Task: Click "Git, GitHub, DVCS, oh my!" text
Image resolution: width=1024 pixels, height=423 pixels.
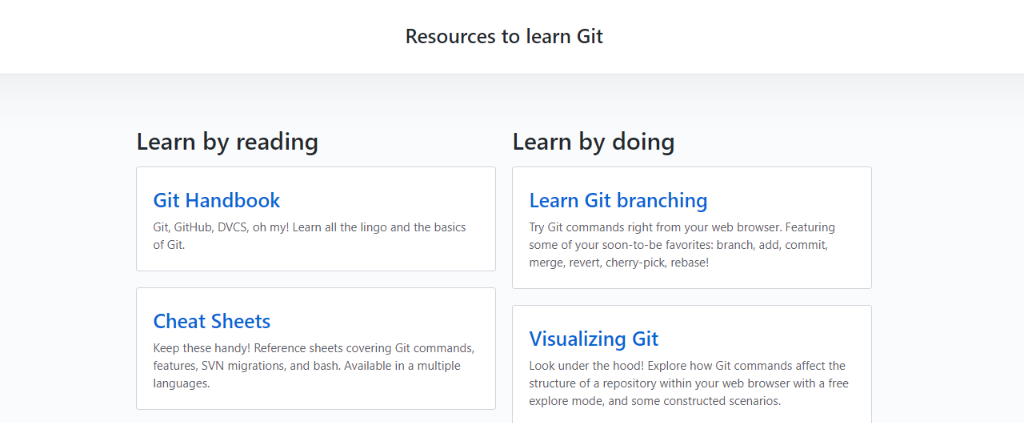Action: (x=214, y=227)
